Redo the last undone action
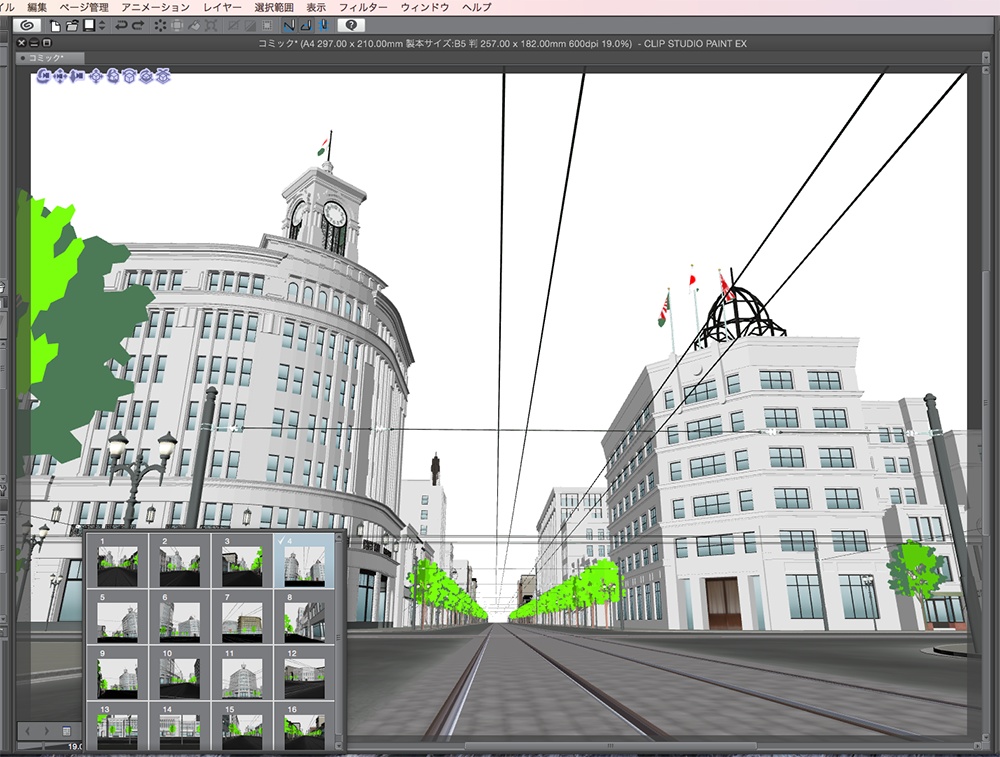1000x757 pixels. click(x=138, y=26)
